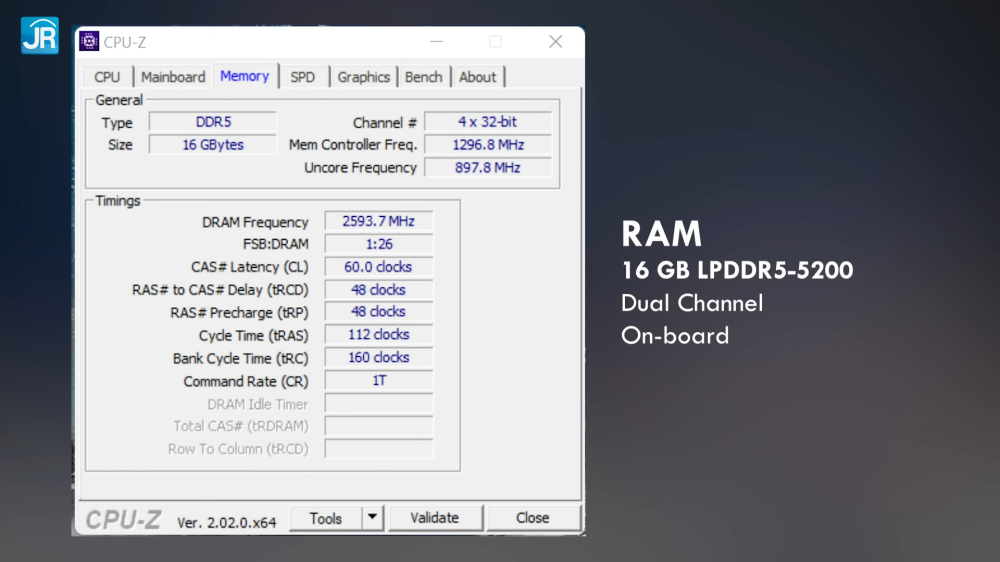Screen dimensions: 1000x562
Task: Open the Graphics tab
Action: tap(363, 77)
